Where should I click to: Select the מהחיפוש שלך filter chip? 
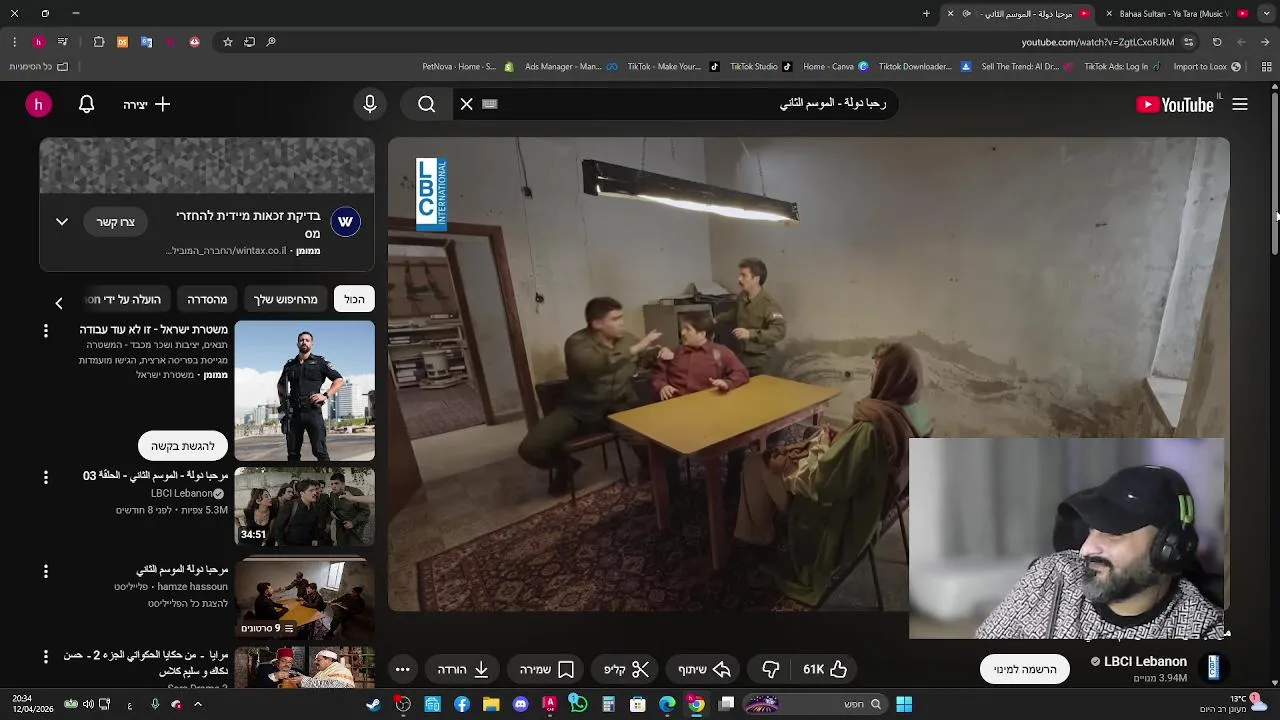(x=285, y=299)
